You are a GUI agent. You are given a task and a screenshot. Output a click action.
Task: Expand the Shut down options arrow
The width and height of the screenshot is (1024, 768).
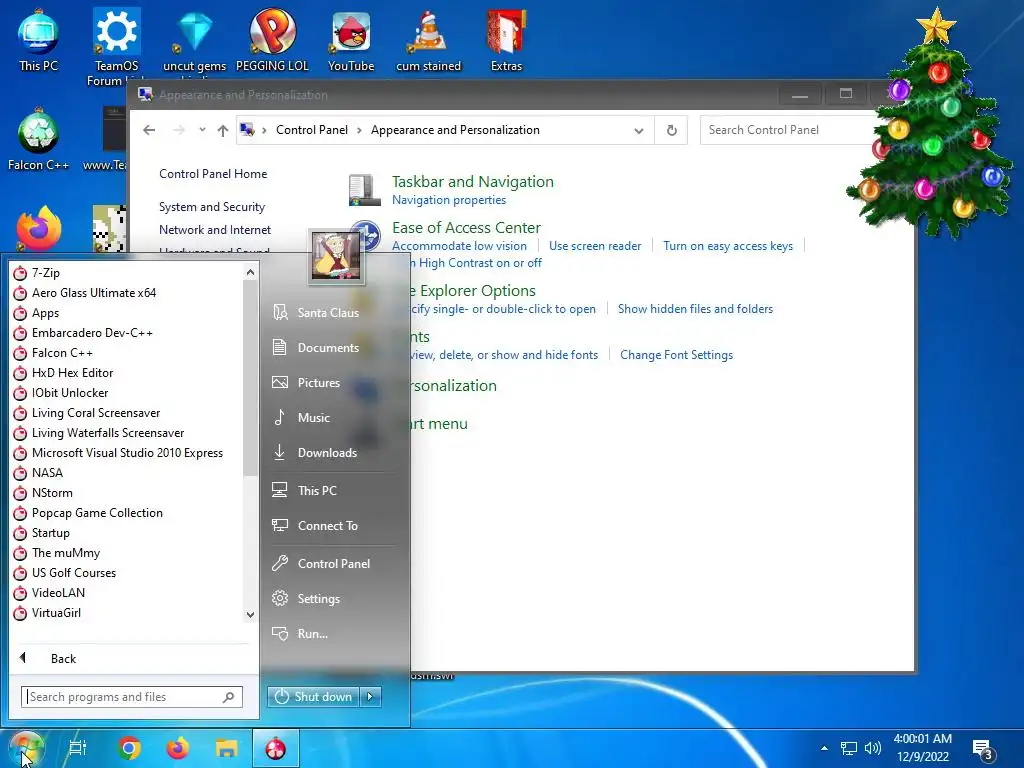(370, 697)
